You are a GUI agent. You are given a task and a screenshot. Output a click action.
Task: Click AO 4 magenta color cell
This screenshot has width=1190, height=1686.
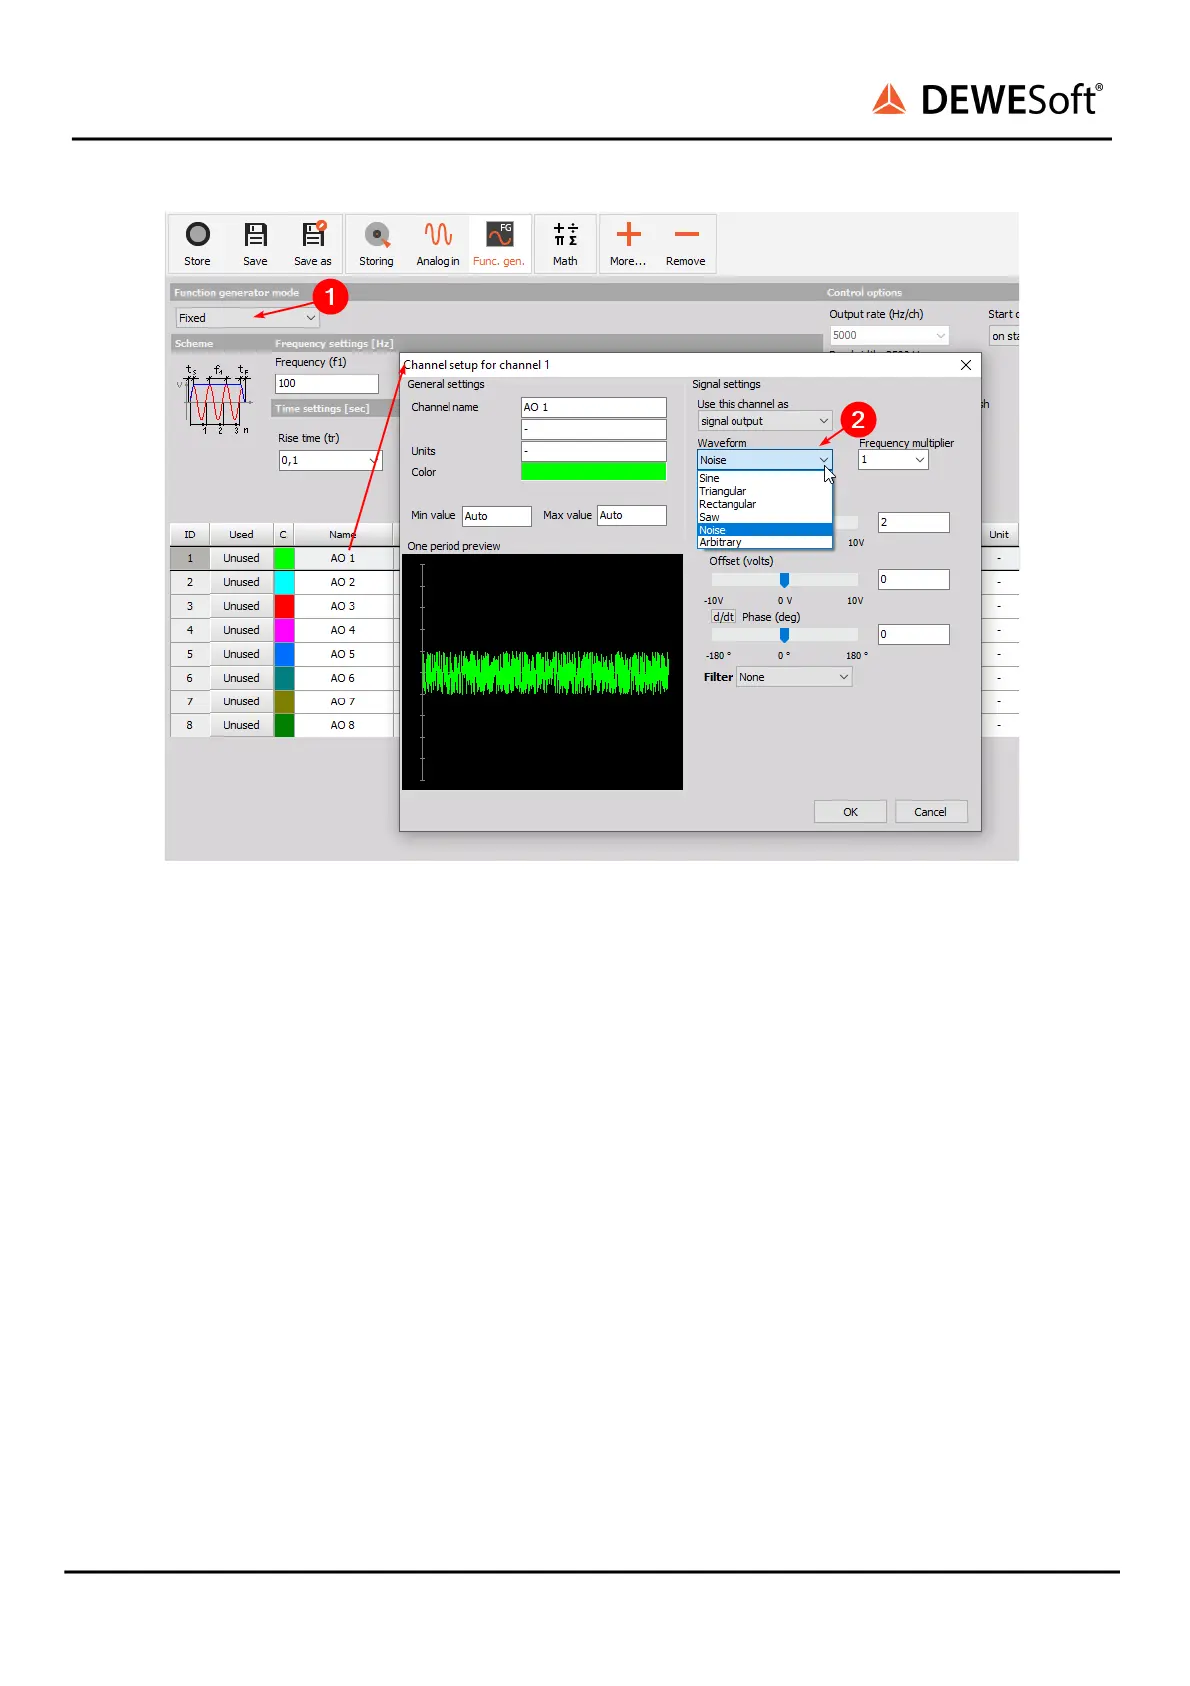point(284,630)
